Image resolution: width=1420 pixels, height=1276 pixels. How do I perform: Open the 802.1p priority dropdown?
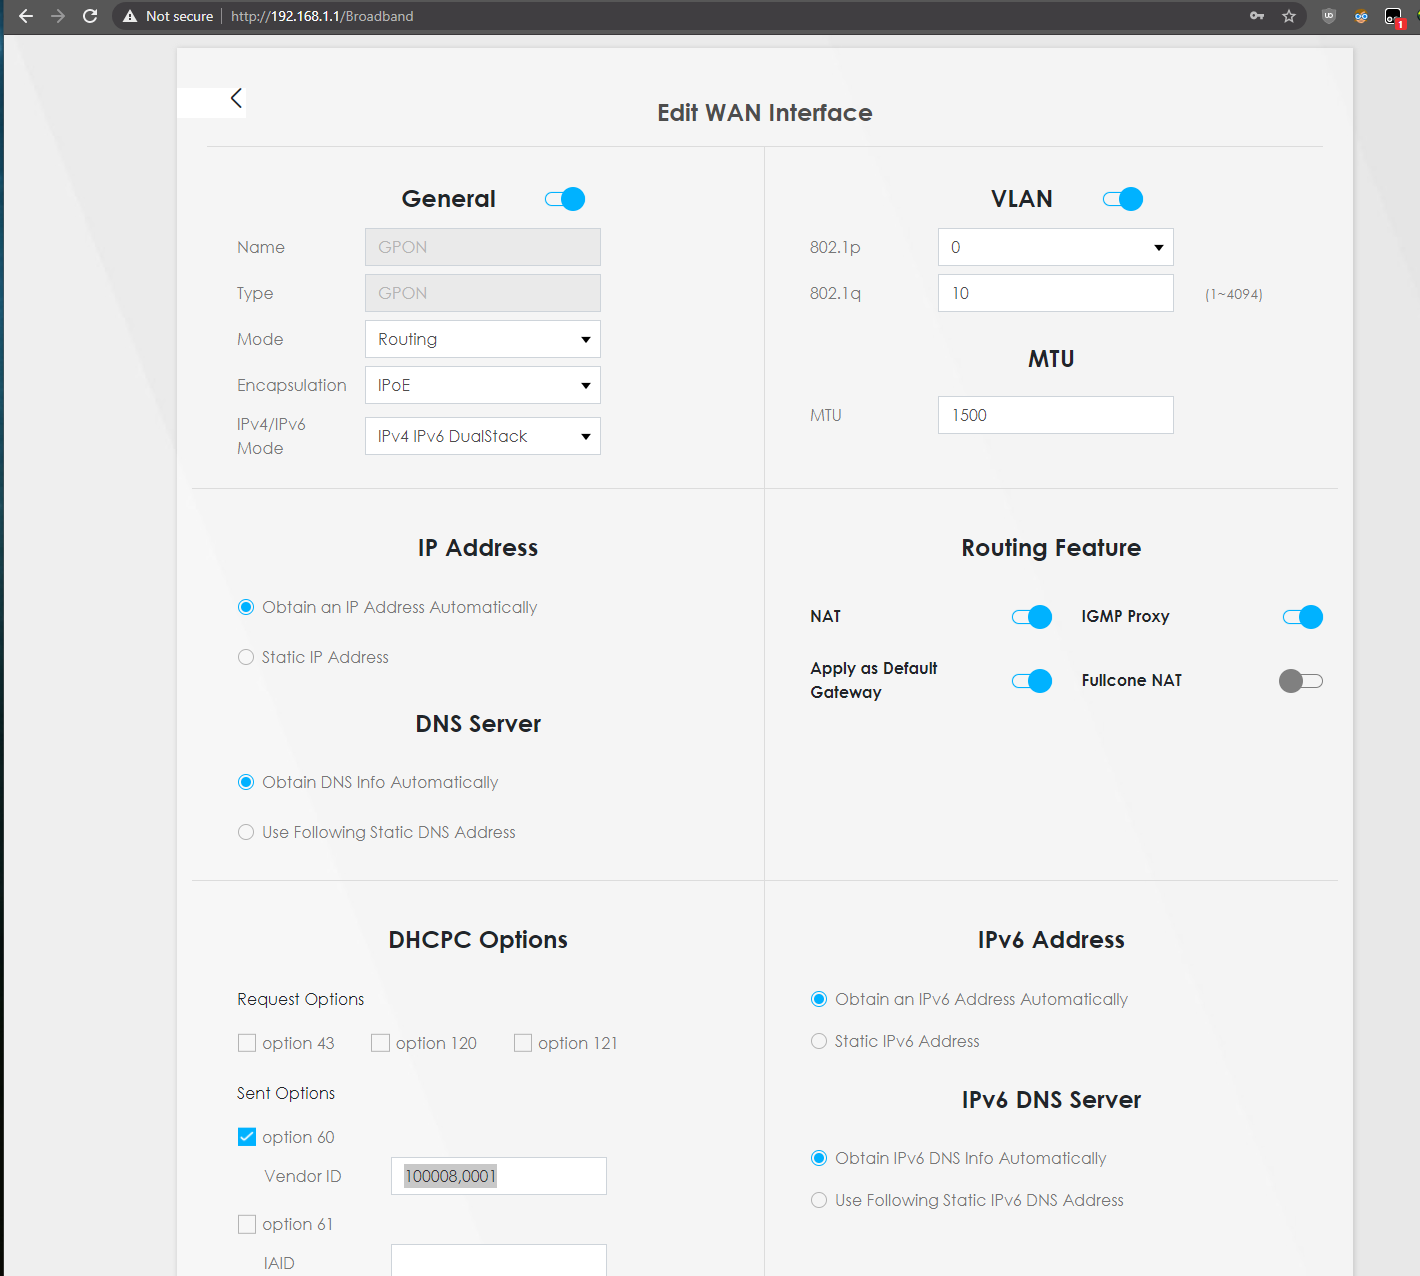point(1055,247)
